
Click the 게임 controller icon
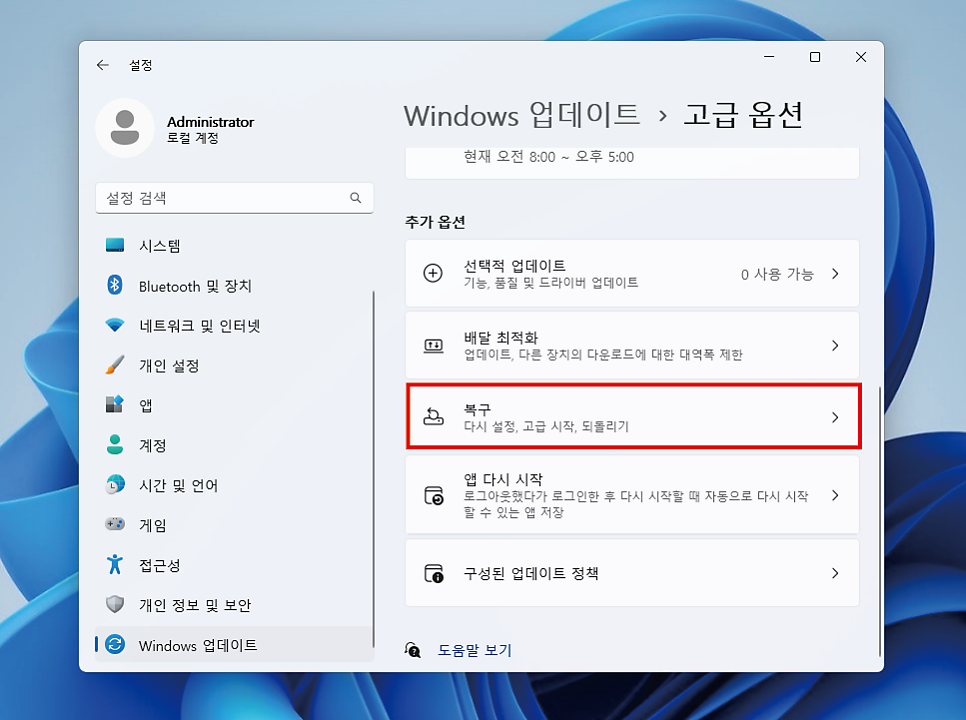[115, 524]
